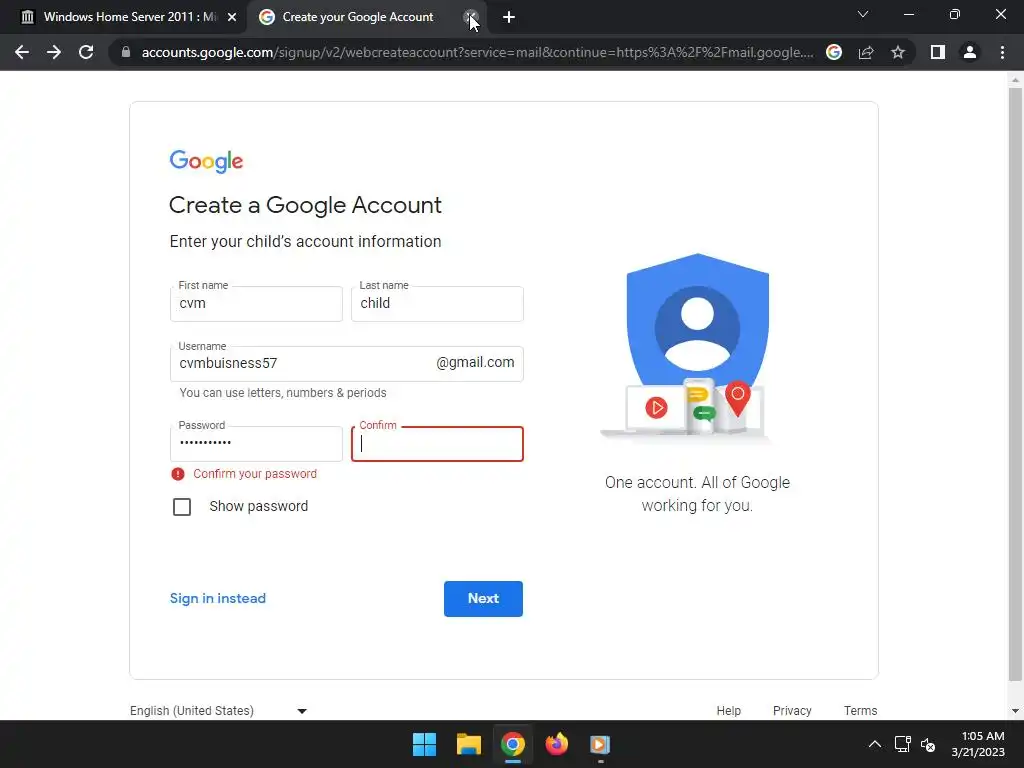Restore down the Chrome window
Viewport: 1024px width, 768px height.
955,14
